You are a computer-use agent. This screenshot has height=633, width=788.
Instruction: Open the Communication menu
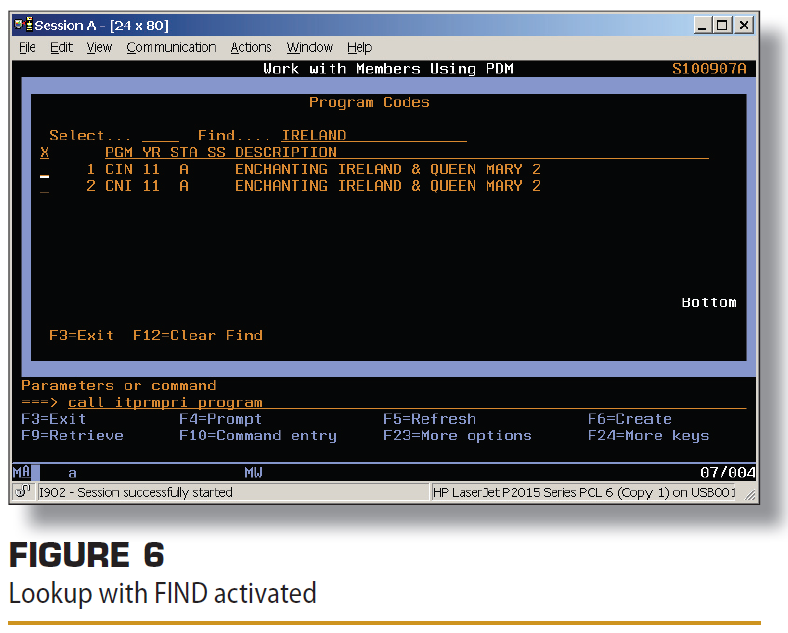[171, 47]
